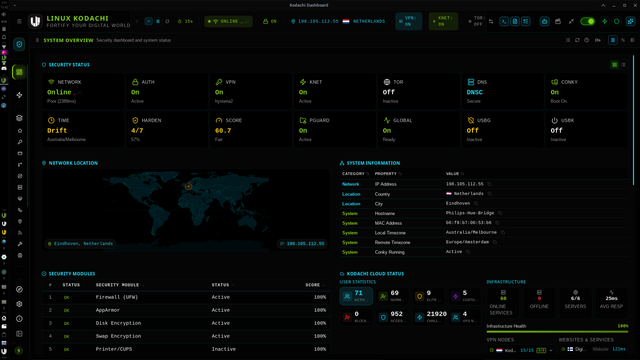Toggle the TOR: OFF button
This screenshot has width=640, height=360.
[x=477, y=21]
